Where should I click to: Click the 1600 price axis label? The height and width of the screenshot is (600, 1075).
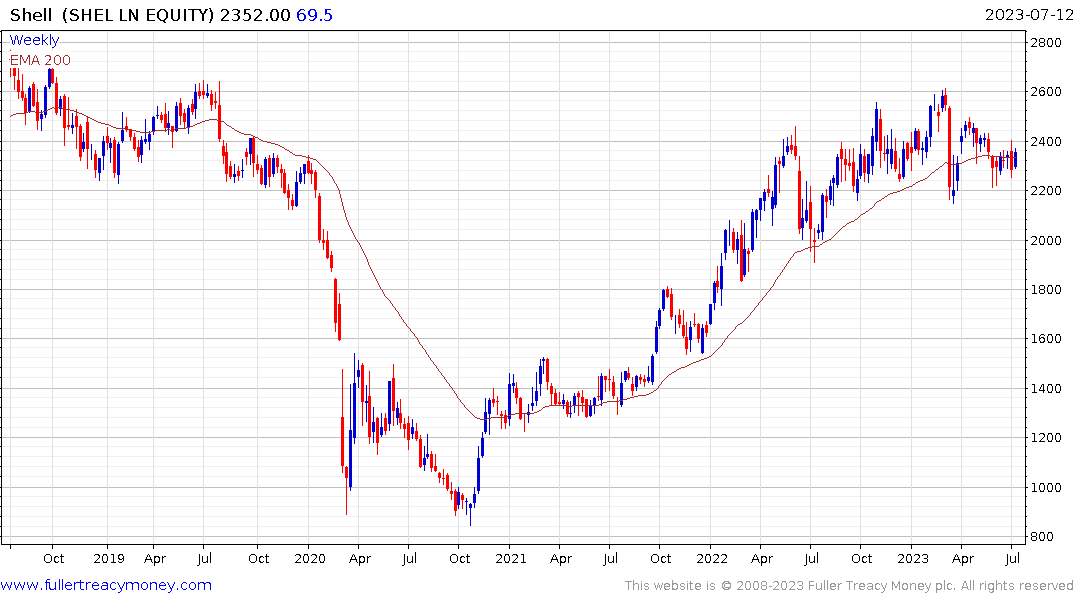coord(1046,339)
